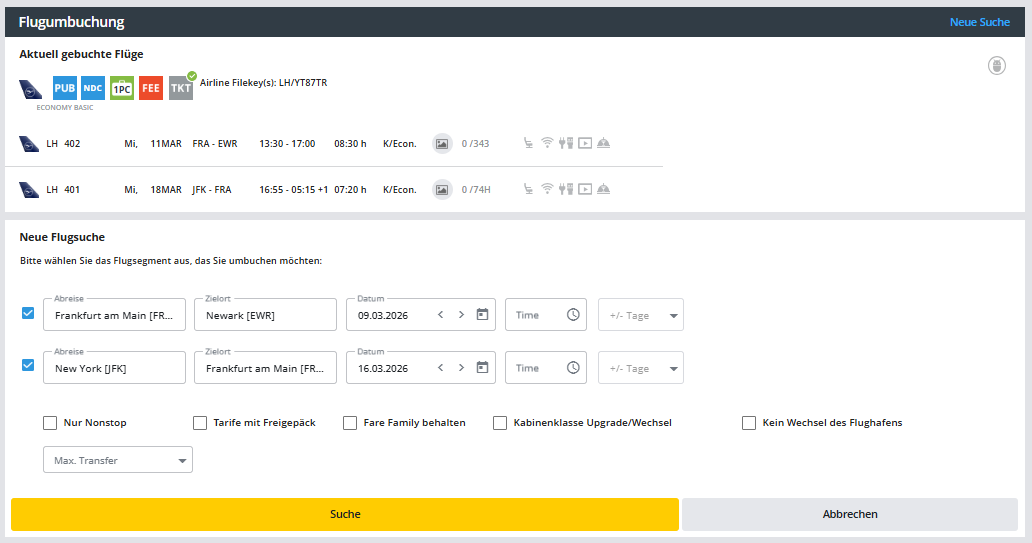Click Wi-Fi amenity icon for LH 401
The width and height of the screenshot is (1032, 543).
[x=547, y=189]
